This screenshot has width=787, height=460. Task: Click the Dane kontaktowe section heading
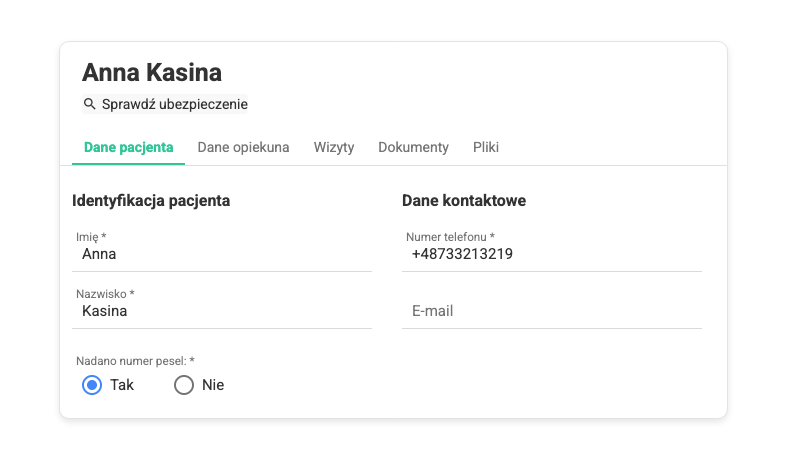pyautogui.click(x=464, y=200)
